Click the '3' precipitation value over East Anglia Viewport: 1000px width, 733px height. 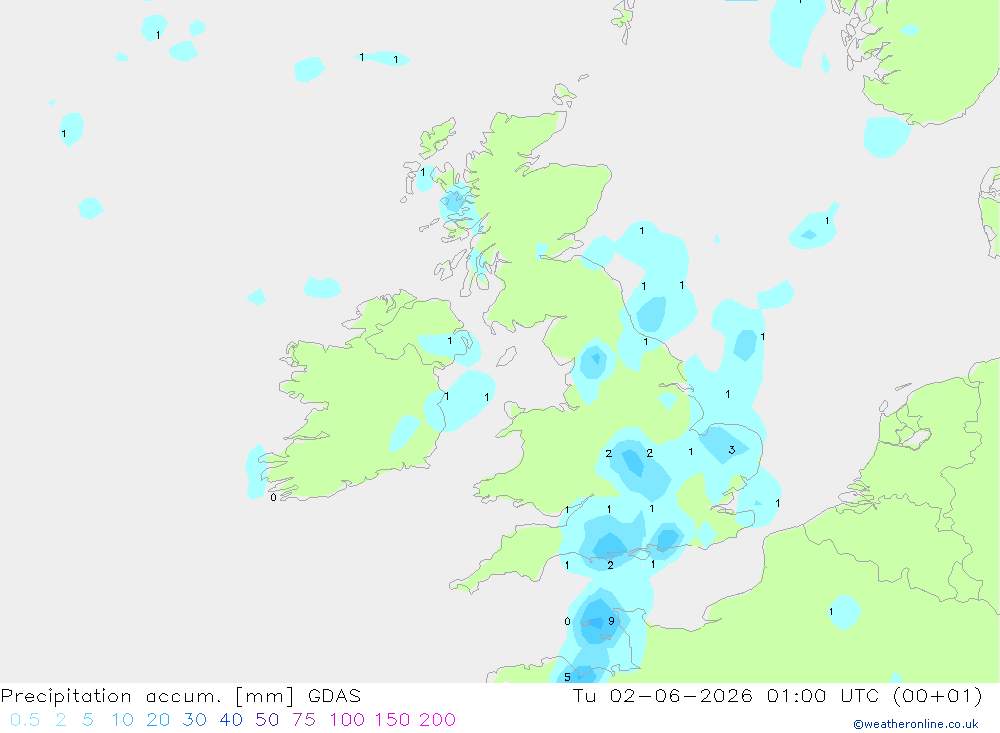coord(732,450)
